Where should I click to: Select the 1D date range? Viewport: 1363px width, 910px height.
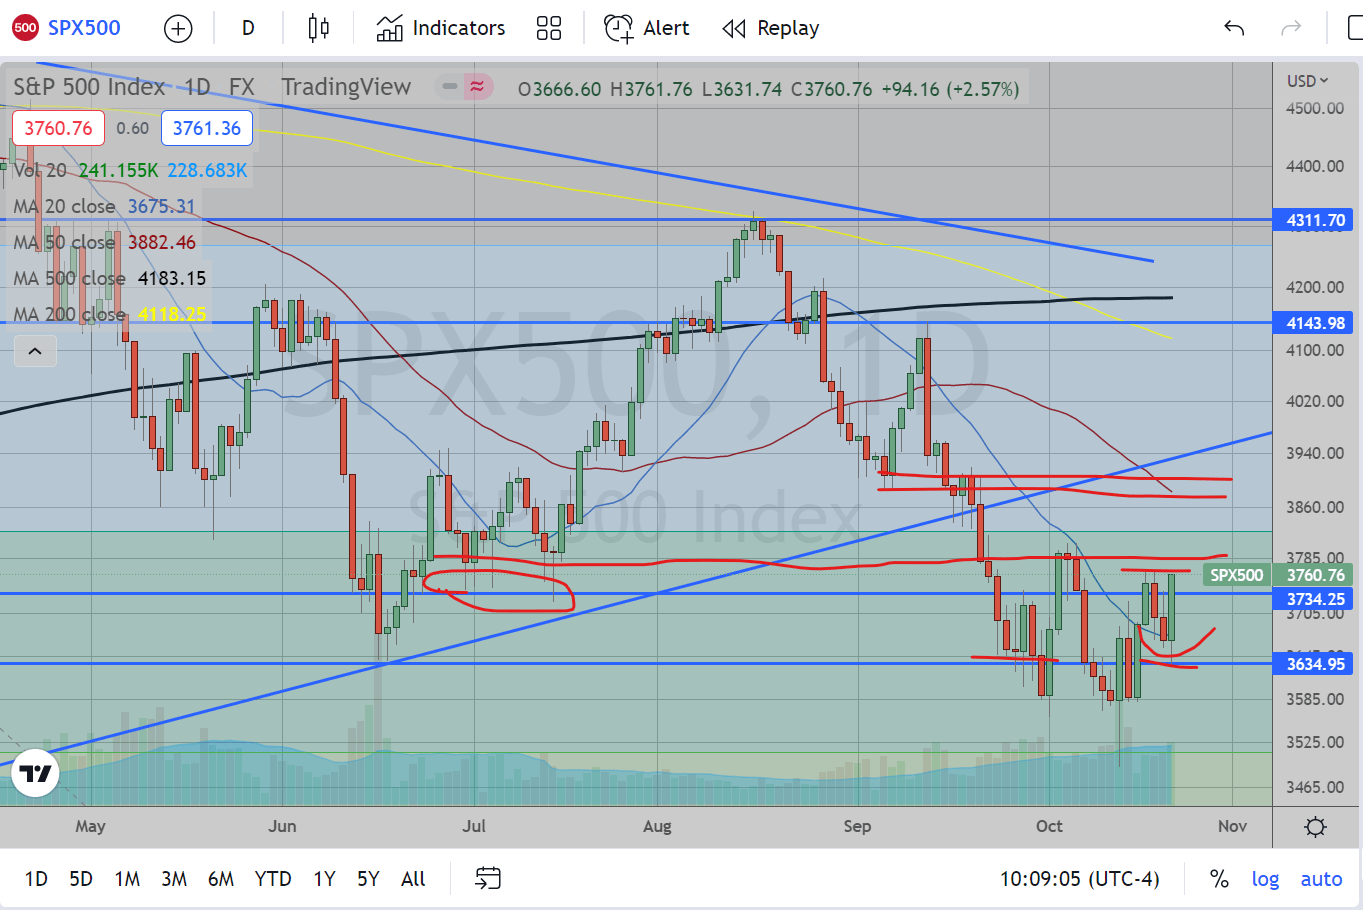coord(36,879)
